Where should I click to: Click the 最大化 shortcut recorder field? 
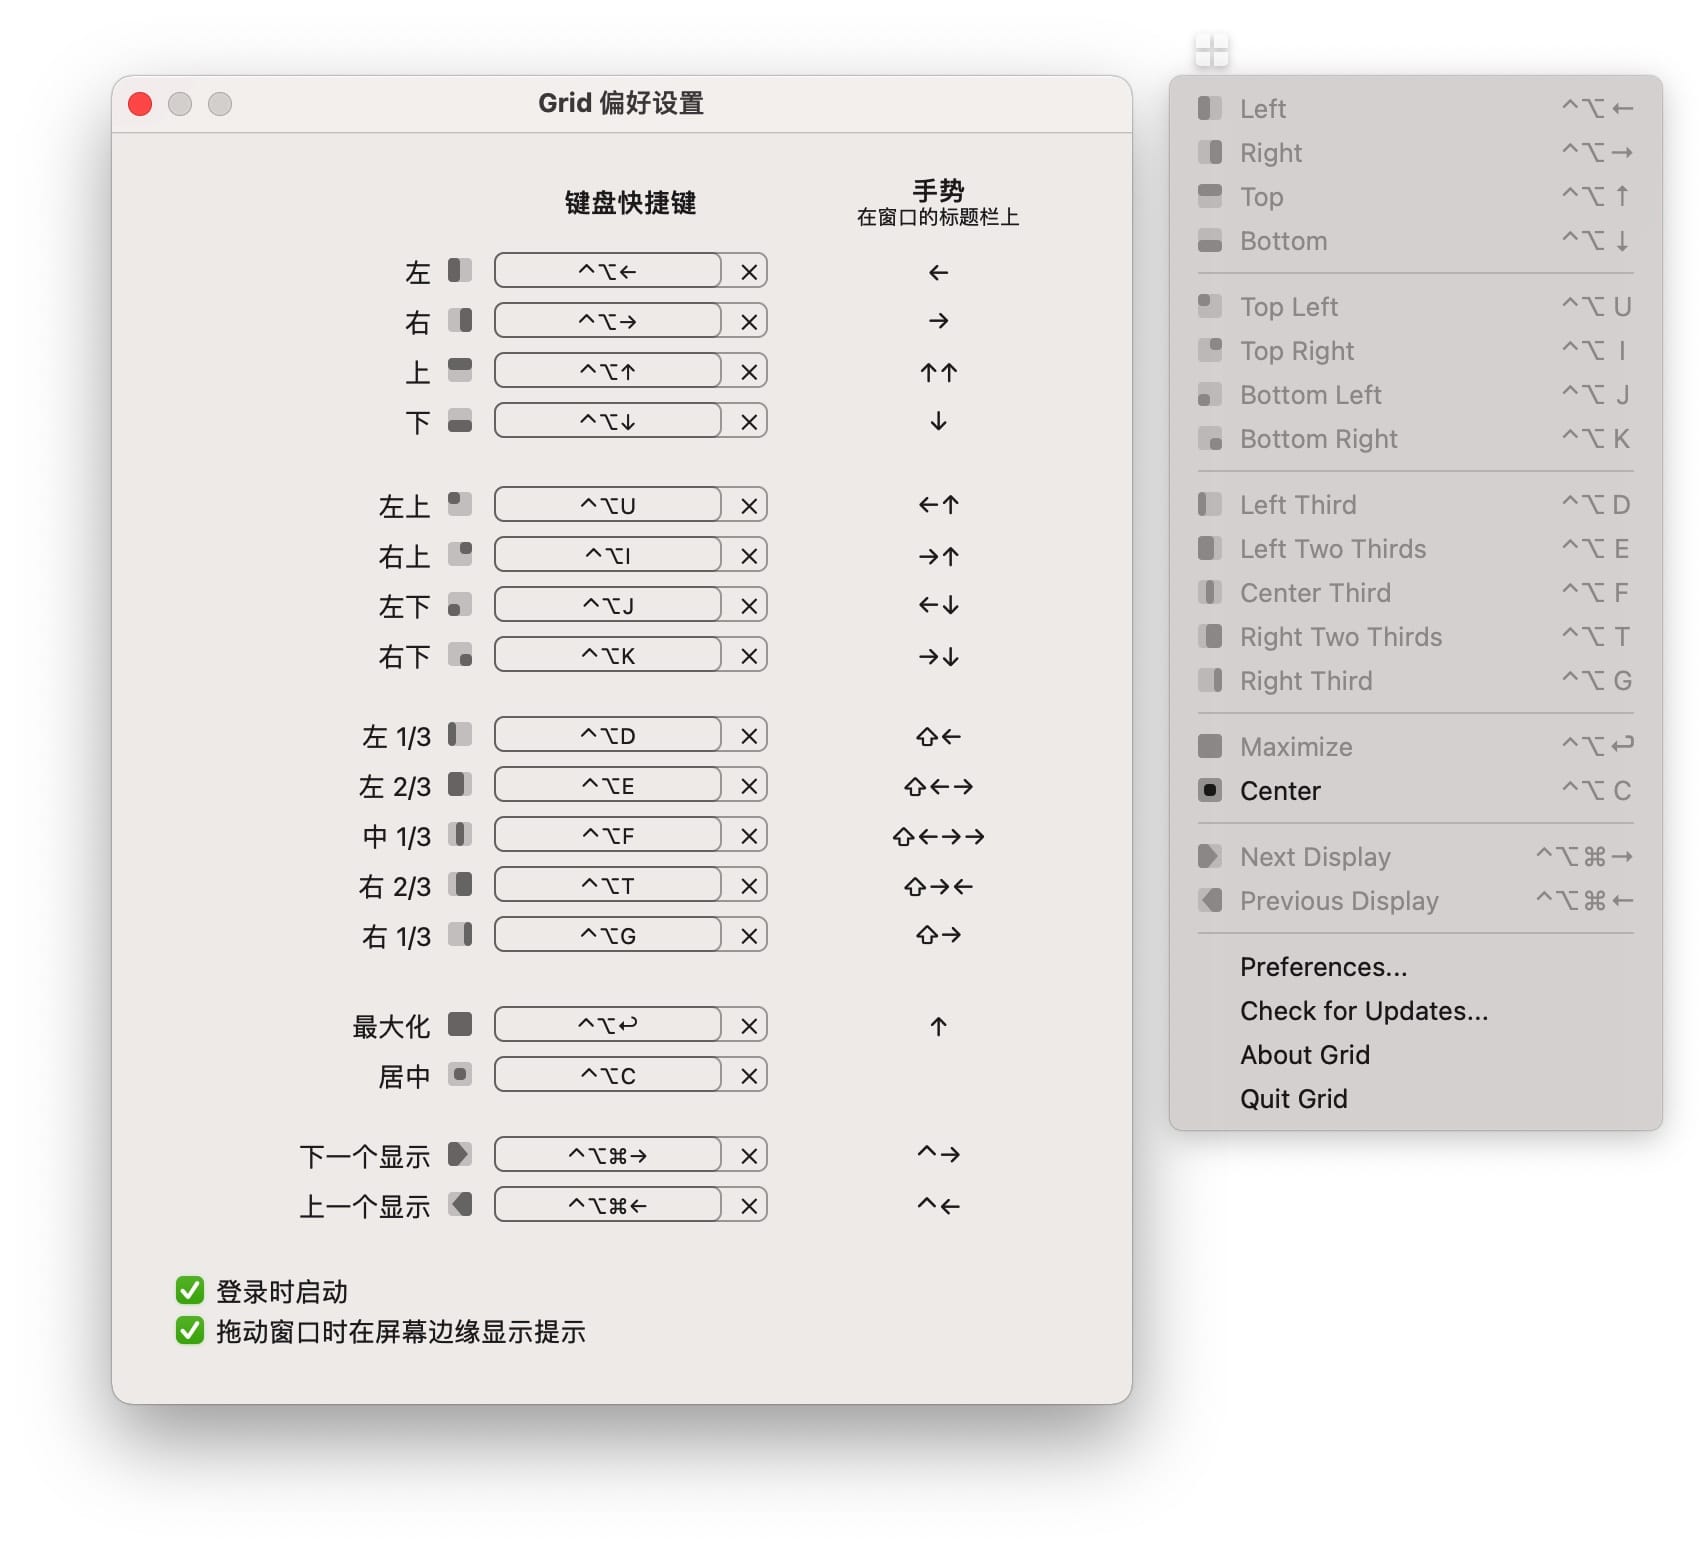click(608, 1025)
